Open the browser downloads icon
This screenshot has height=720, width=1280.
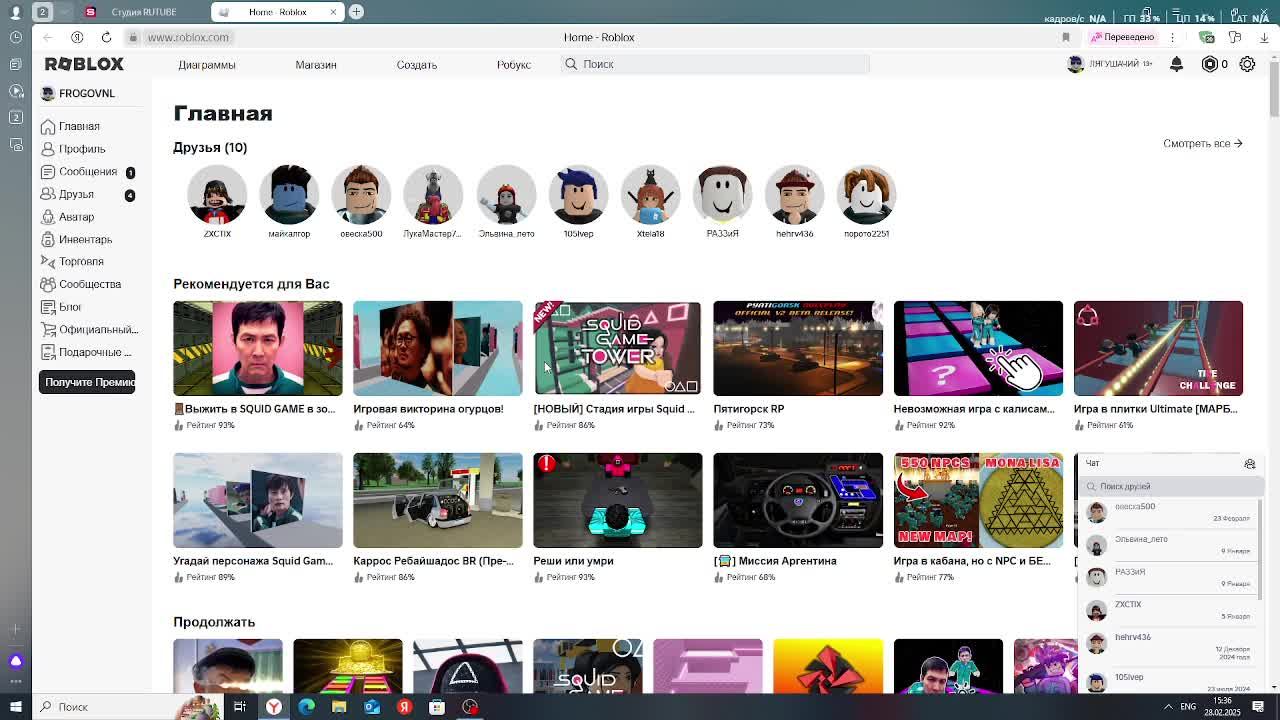click(1264, 37)
